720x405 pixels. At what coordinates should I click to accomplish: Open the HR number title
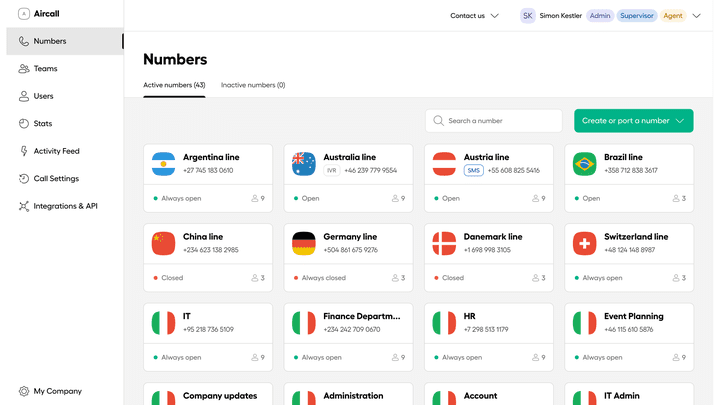[x=470, y=316]
